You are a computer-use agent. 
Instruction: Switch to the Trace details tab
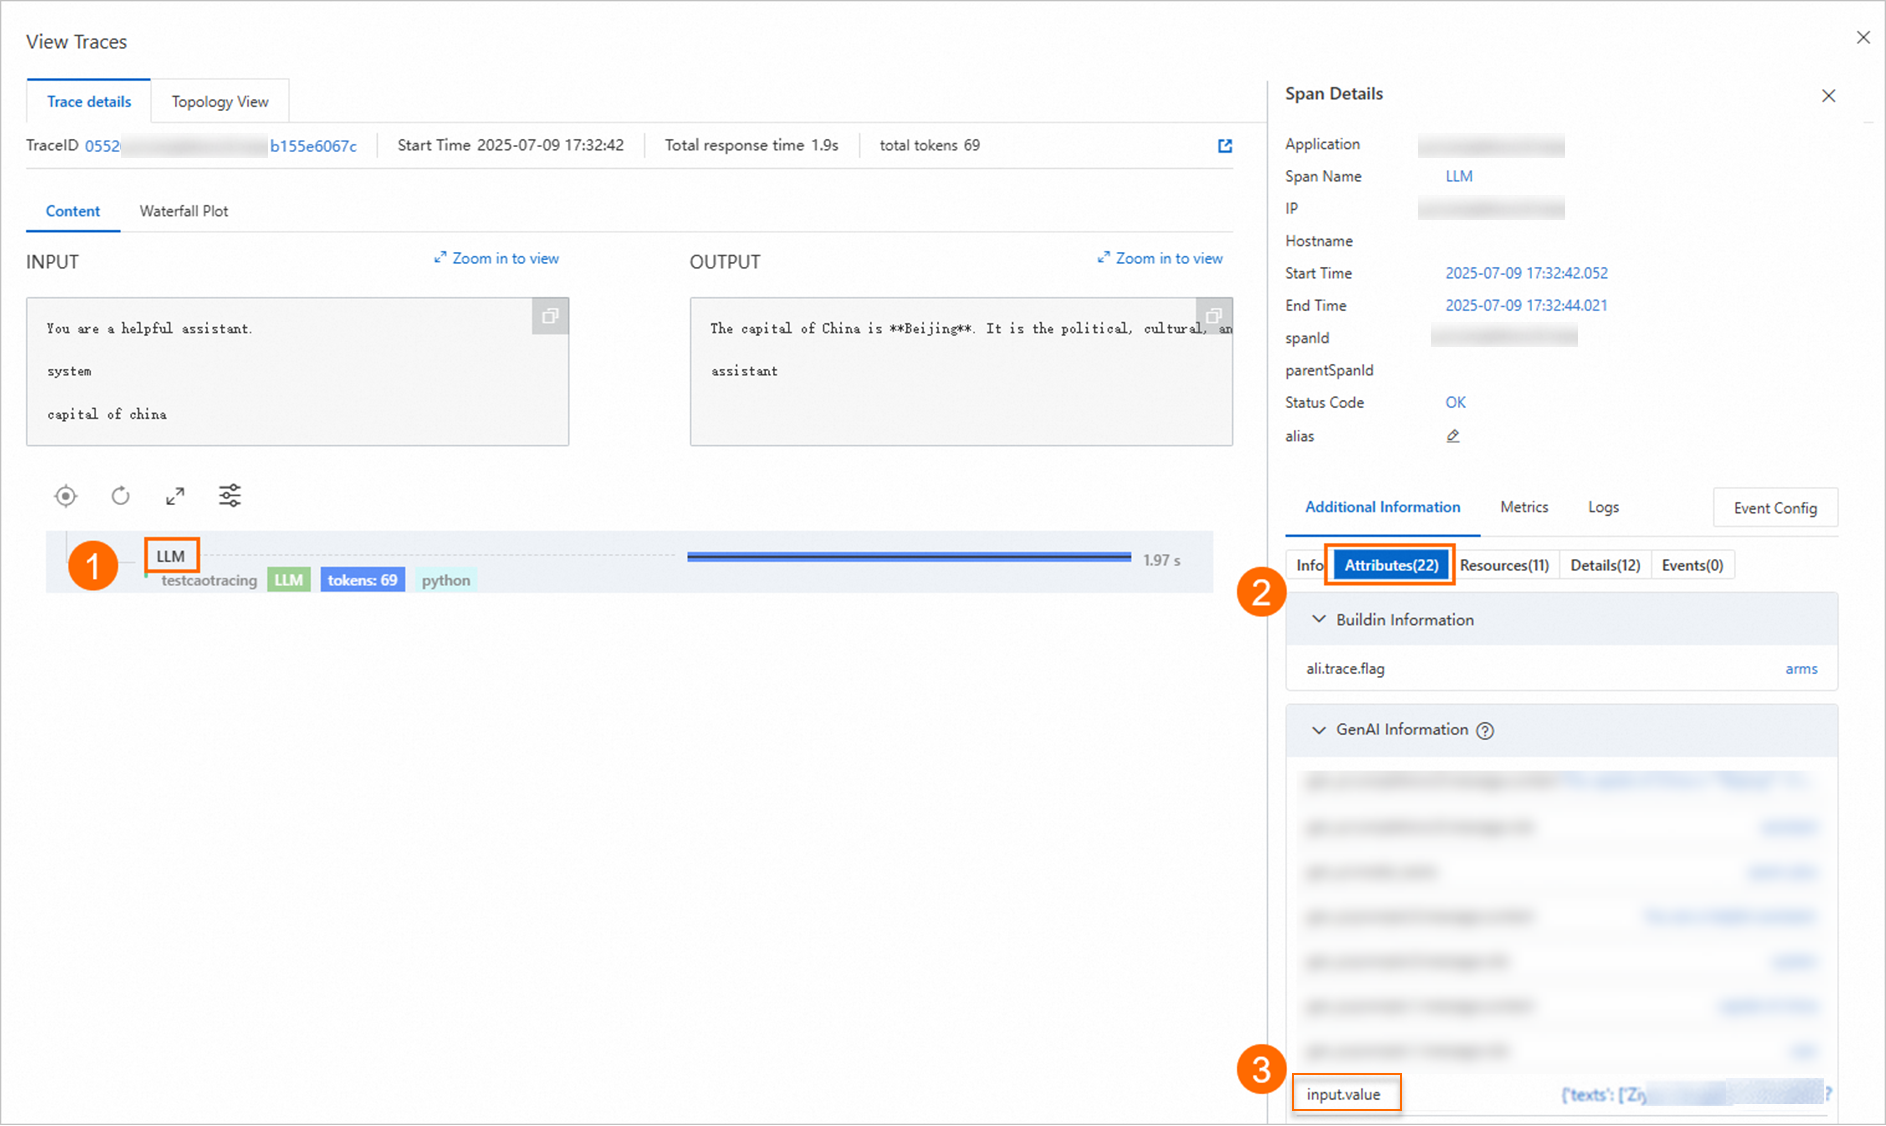click(89, 101)
